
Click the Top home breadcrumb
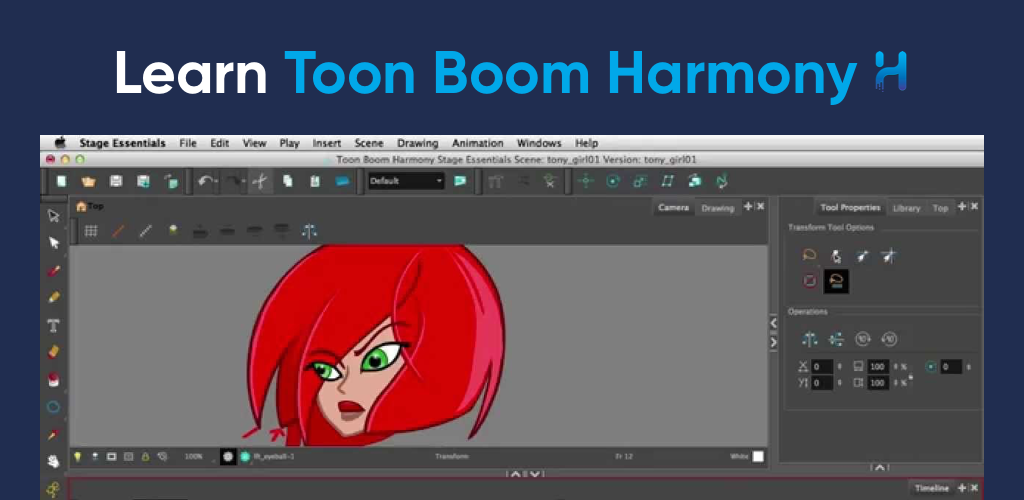[89, 206]
